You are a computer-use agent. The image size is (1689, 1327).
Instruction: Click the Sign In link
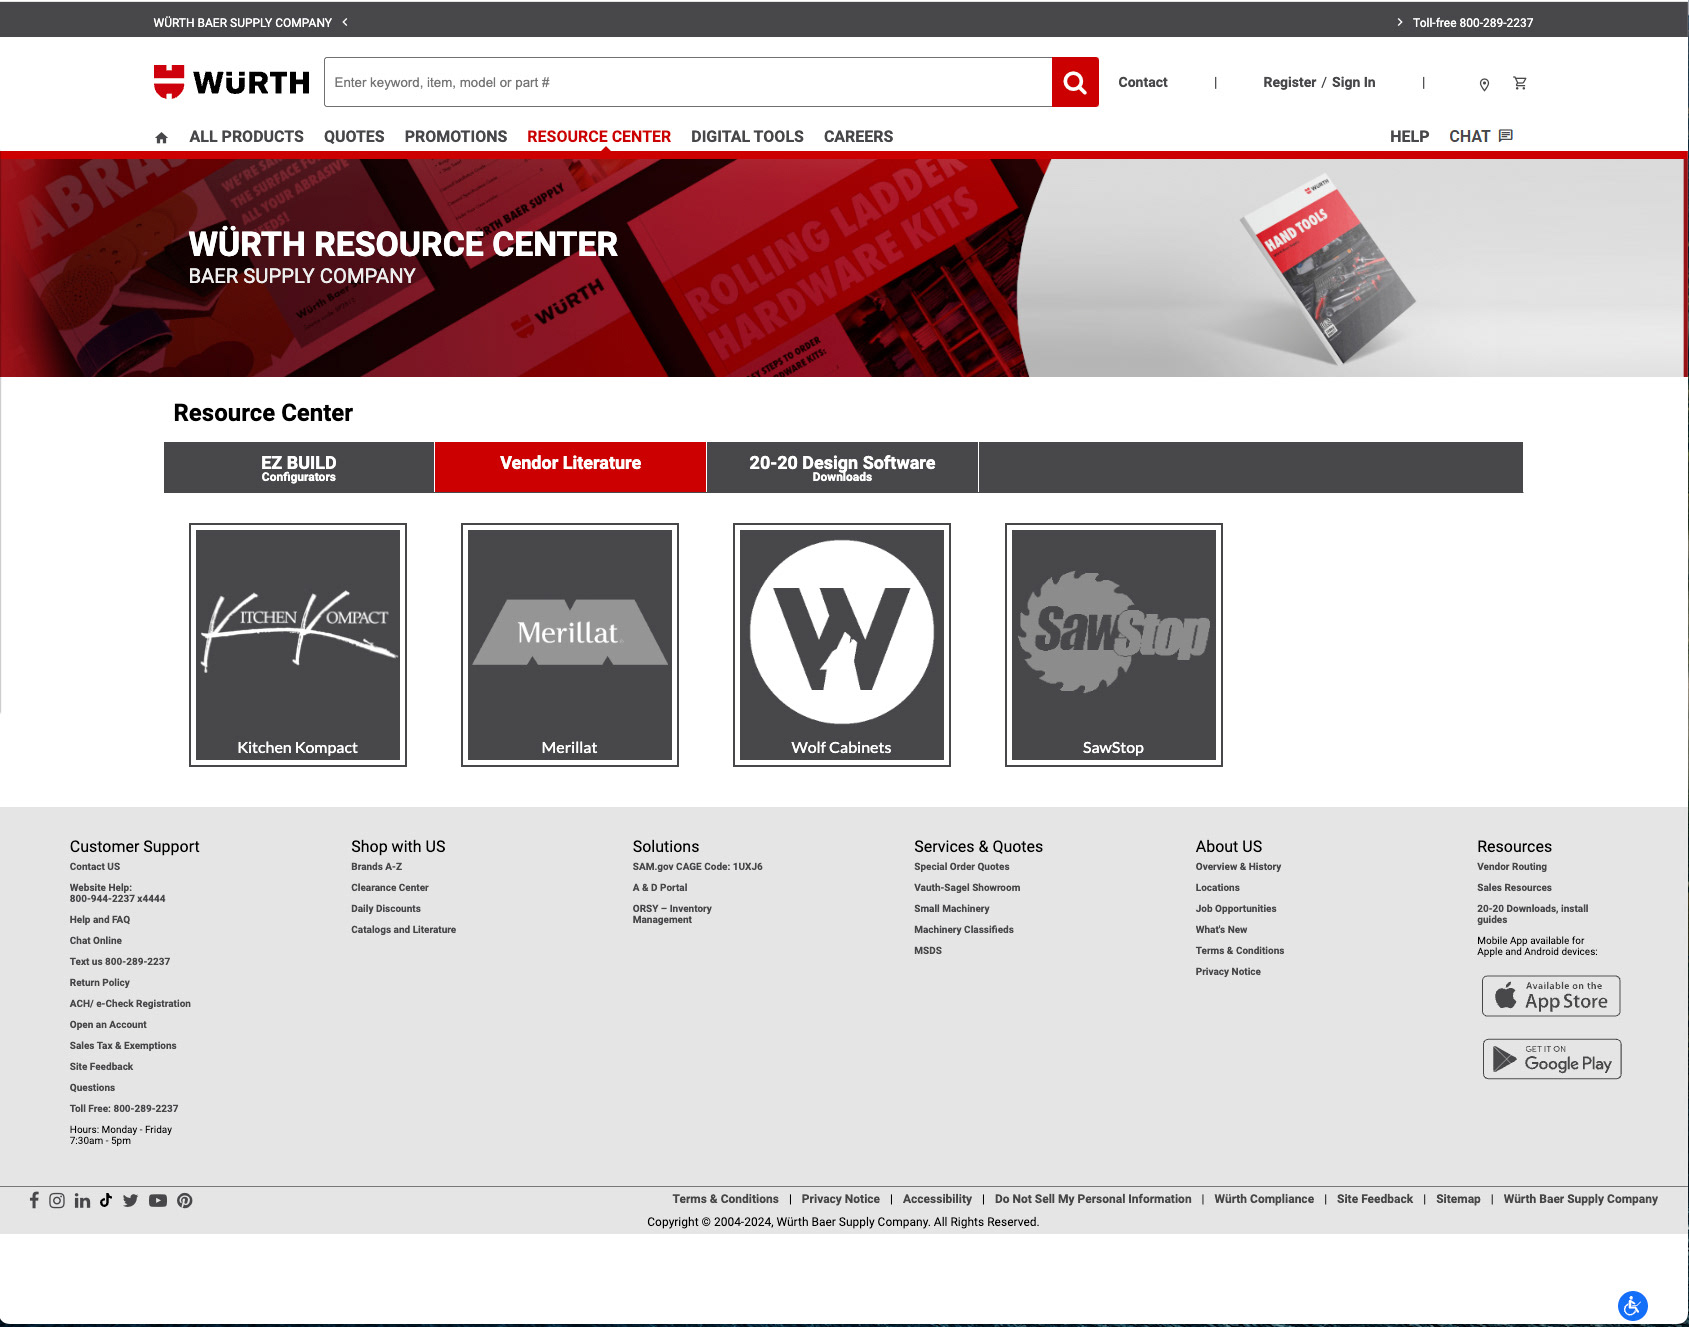pyautogui.click(x=1353, y=82)
